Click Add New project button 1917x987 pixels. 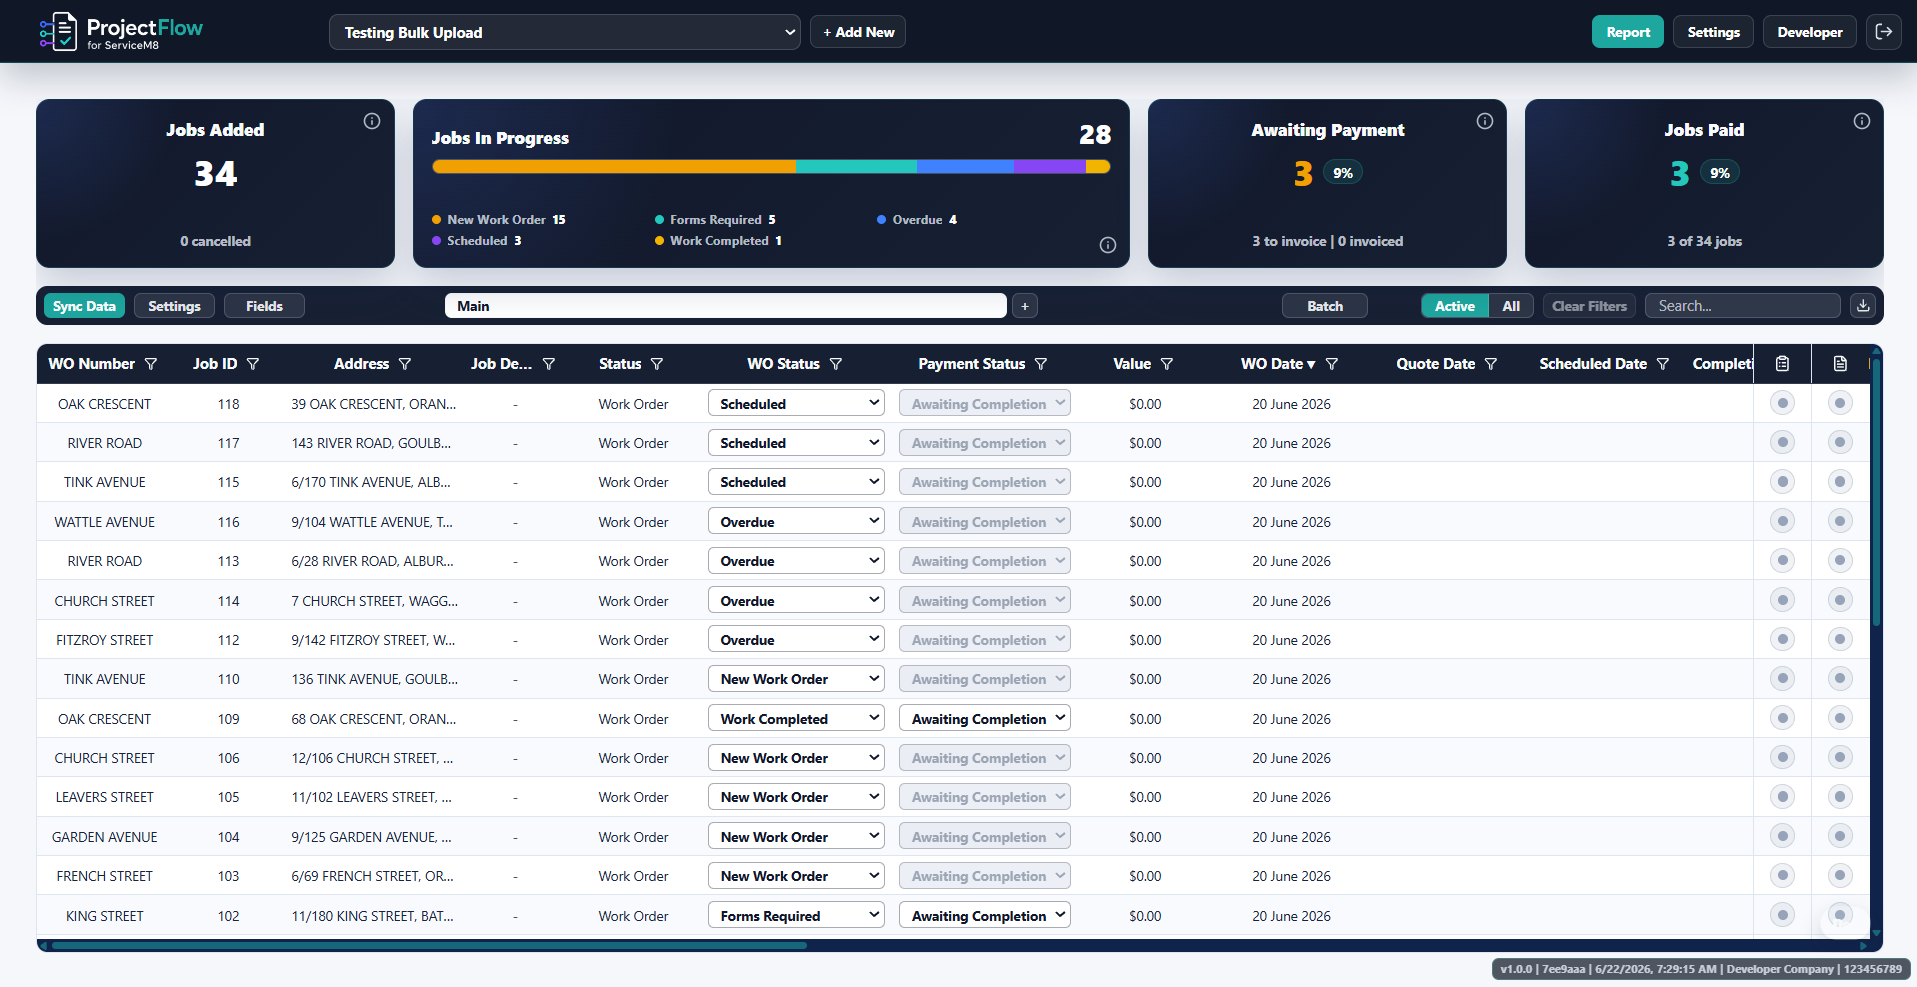(x=858, y=32)
